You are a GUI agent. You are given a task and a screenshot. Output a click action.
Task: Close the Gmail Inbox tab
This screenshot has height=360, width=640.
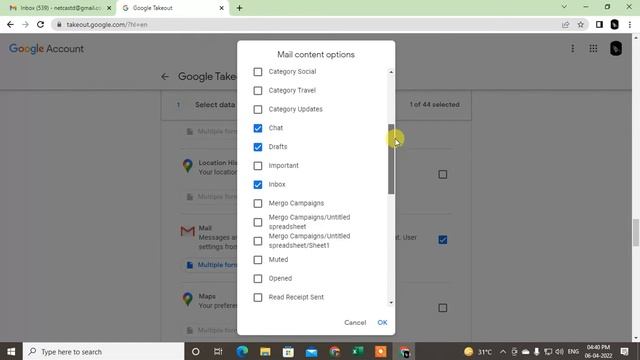coord(109,8)
